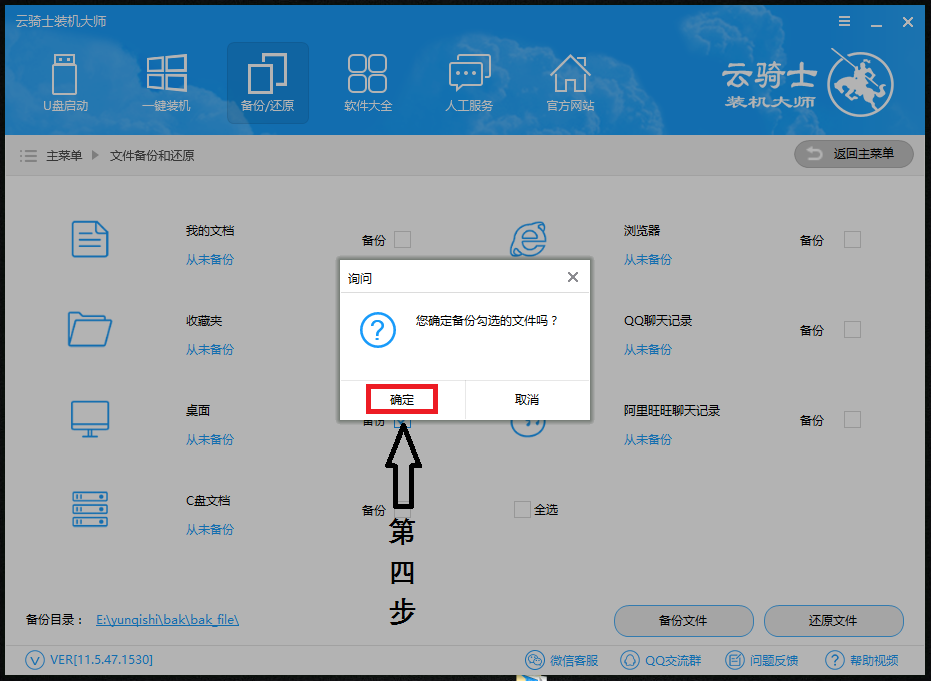Visit 官方网站 via the house icon

(x=570, y=74)
